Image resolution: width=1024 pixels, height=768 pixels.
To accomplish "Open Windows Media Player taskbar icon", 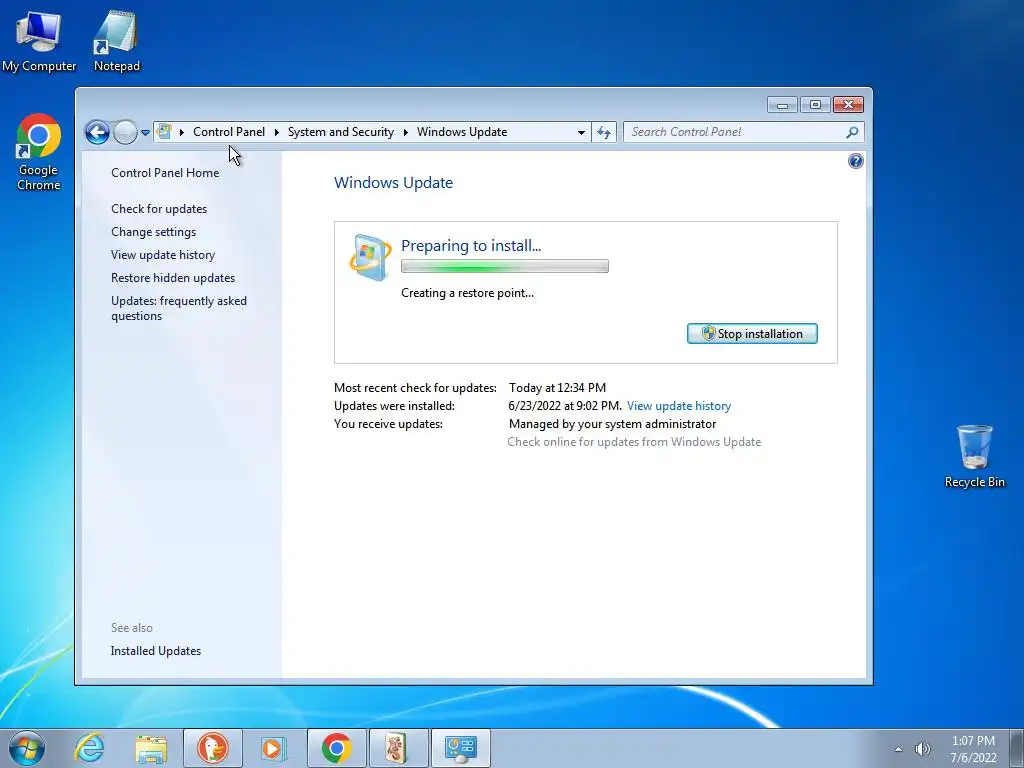I will pos(273,748).
